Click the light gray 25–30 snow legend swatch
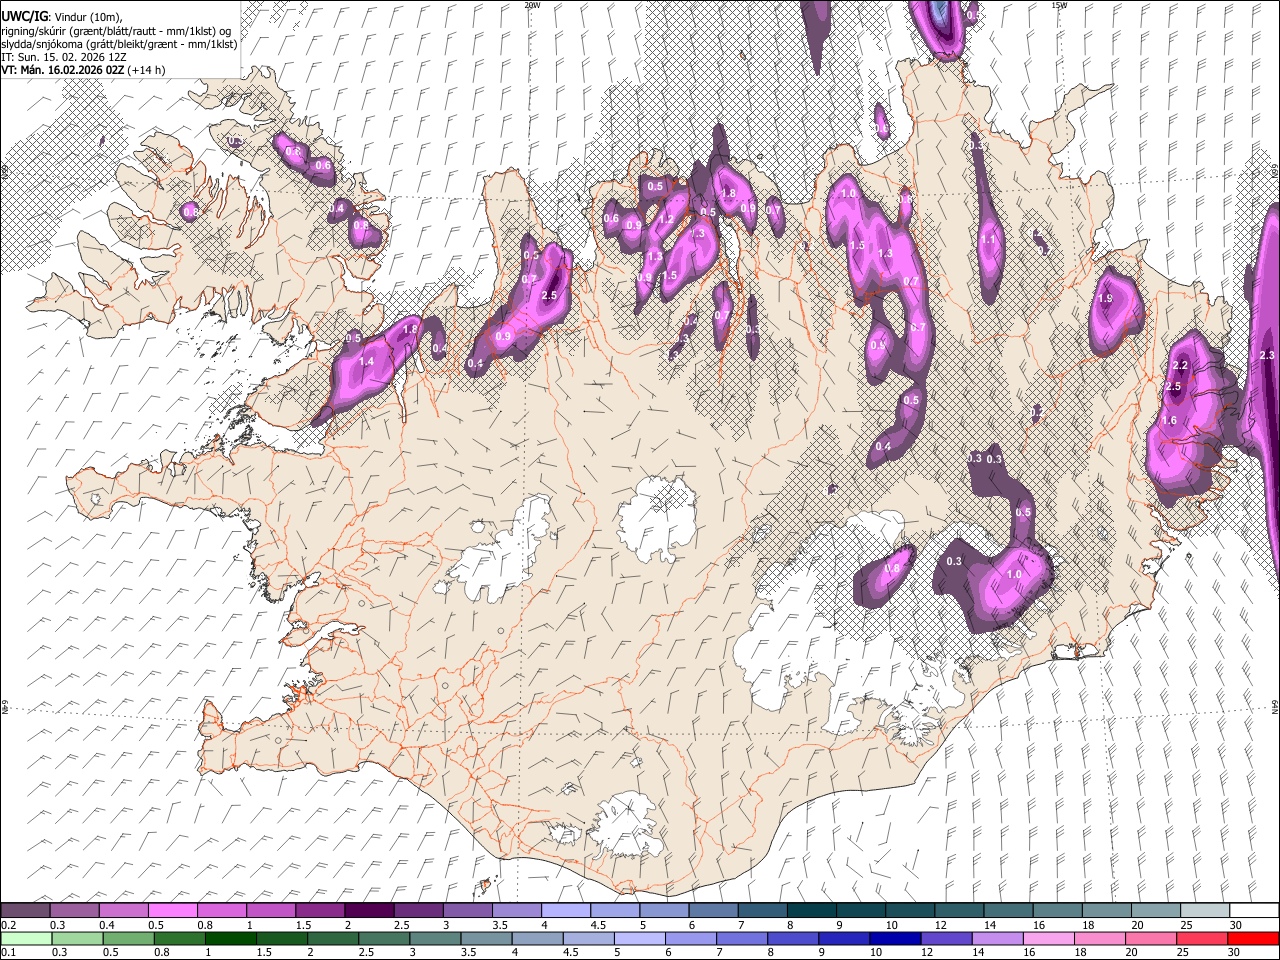Image resolution: width=1280 pixels, height=960 pixels. coord(1204,910)
